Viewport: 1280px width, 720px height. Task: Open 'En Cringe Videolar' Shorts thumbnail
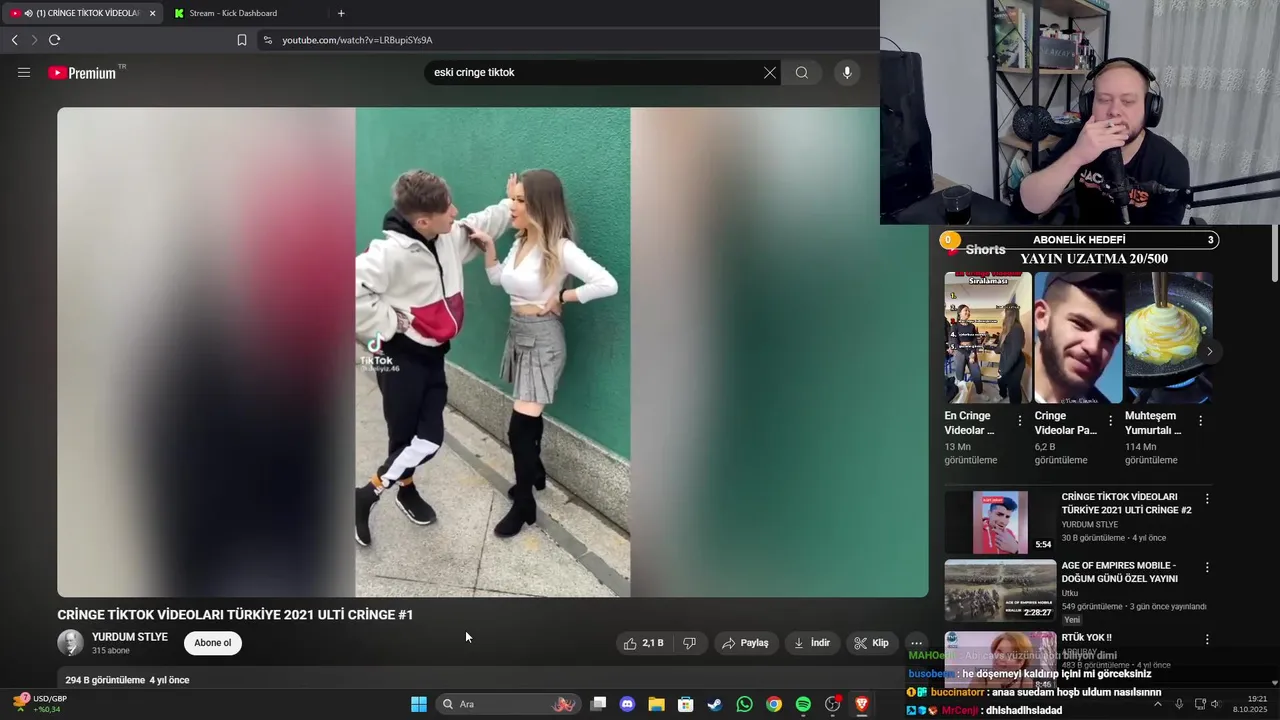988,338
